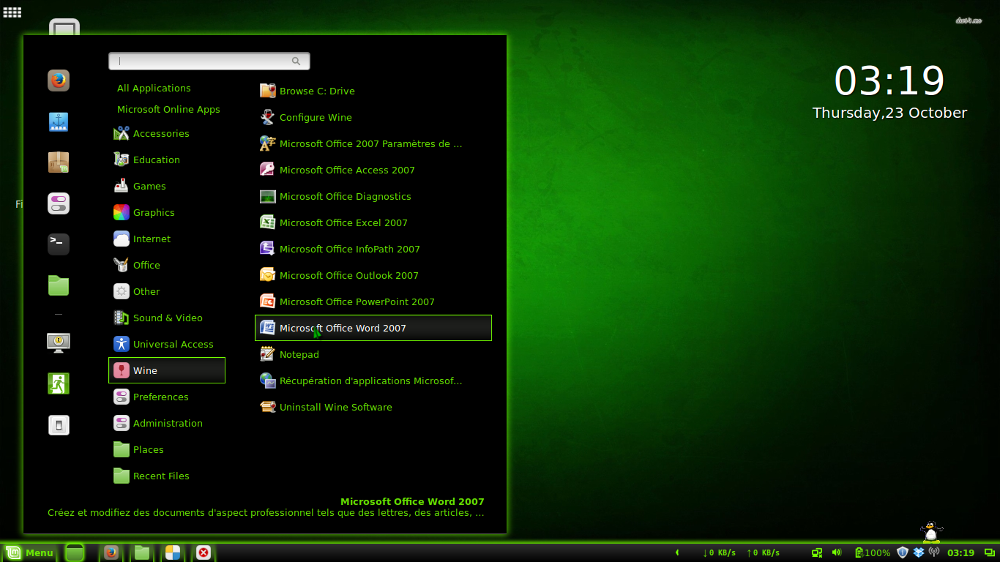Click the window list icon at panel end
Viewport: 1000px width, 562px height.
tap(990, 552)
